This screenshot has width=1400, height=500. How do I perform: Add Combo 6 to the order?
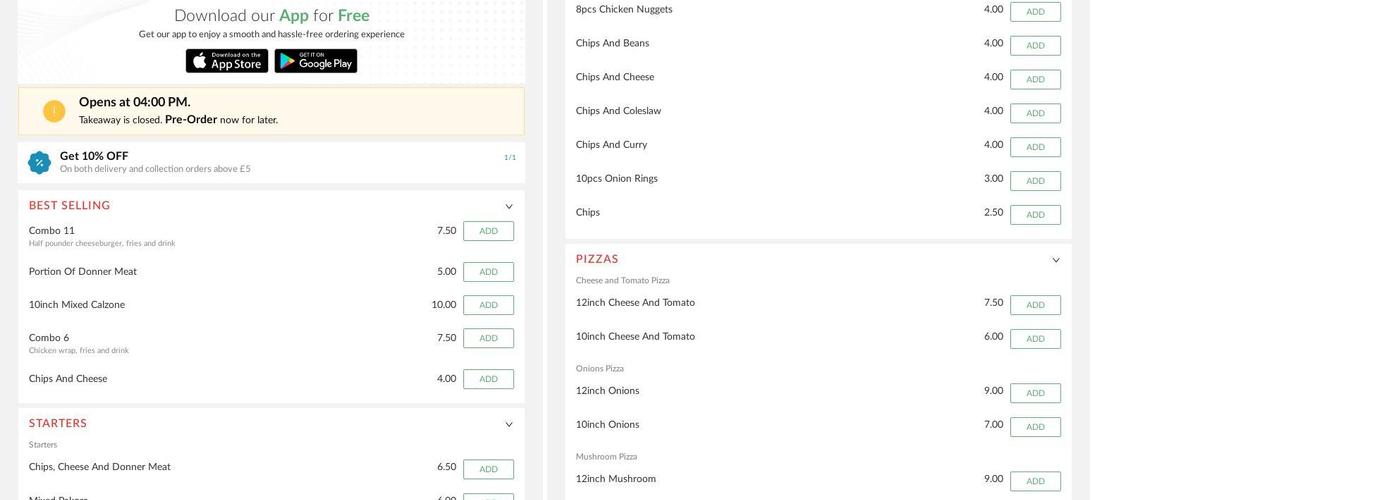click(x=488, y=338)
